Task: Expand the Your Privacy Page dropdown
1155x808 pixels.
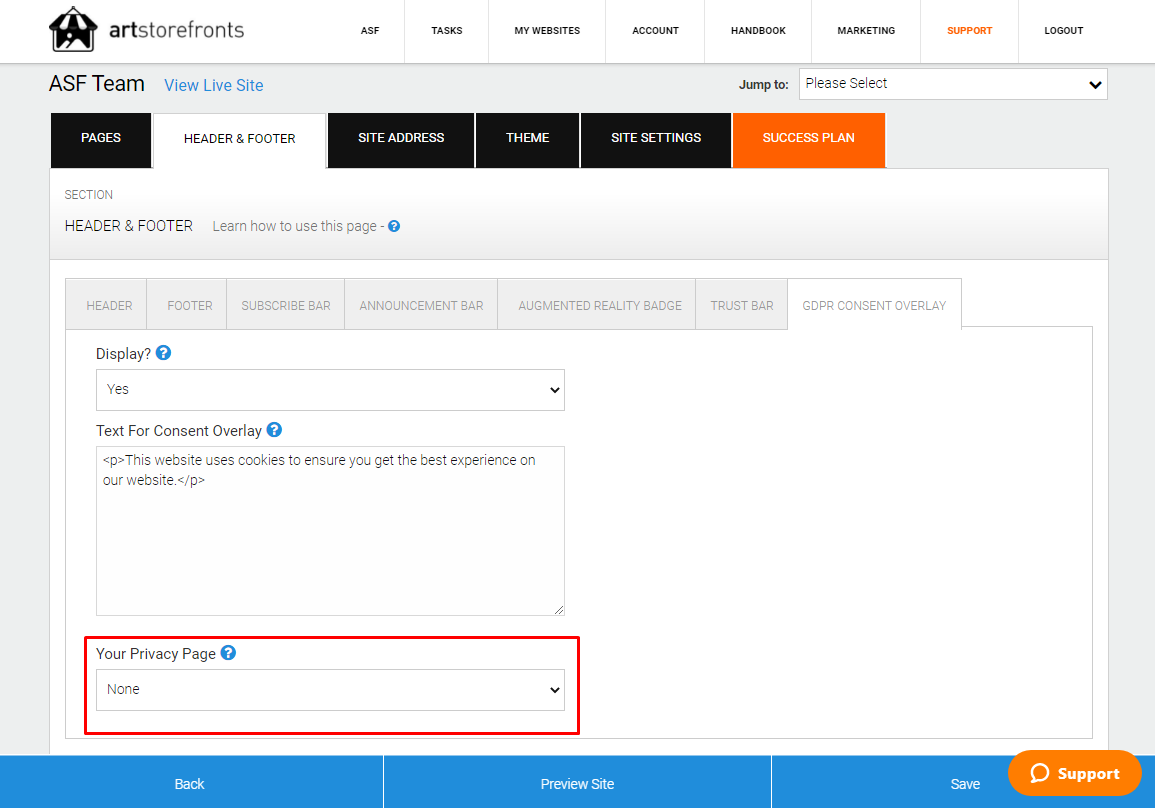Action: [x=330, y=690]
